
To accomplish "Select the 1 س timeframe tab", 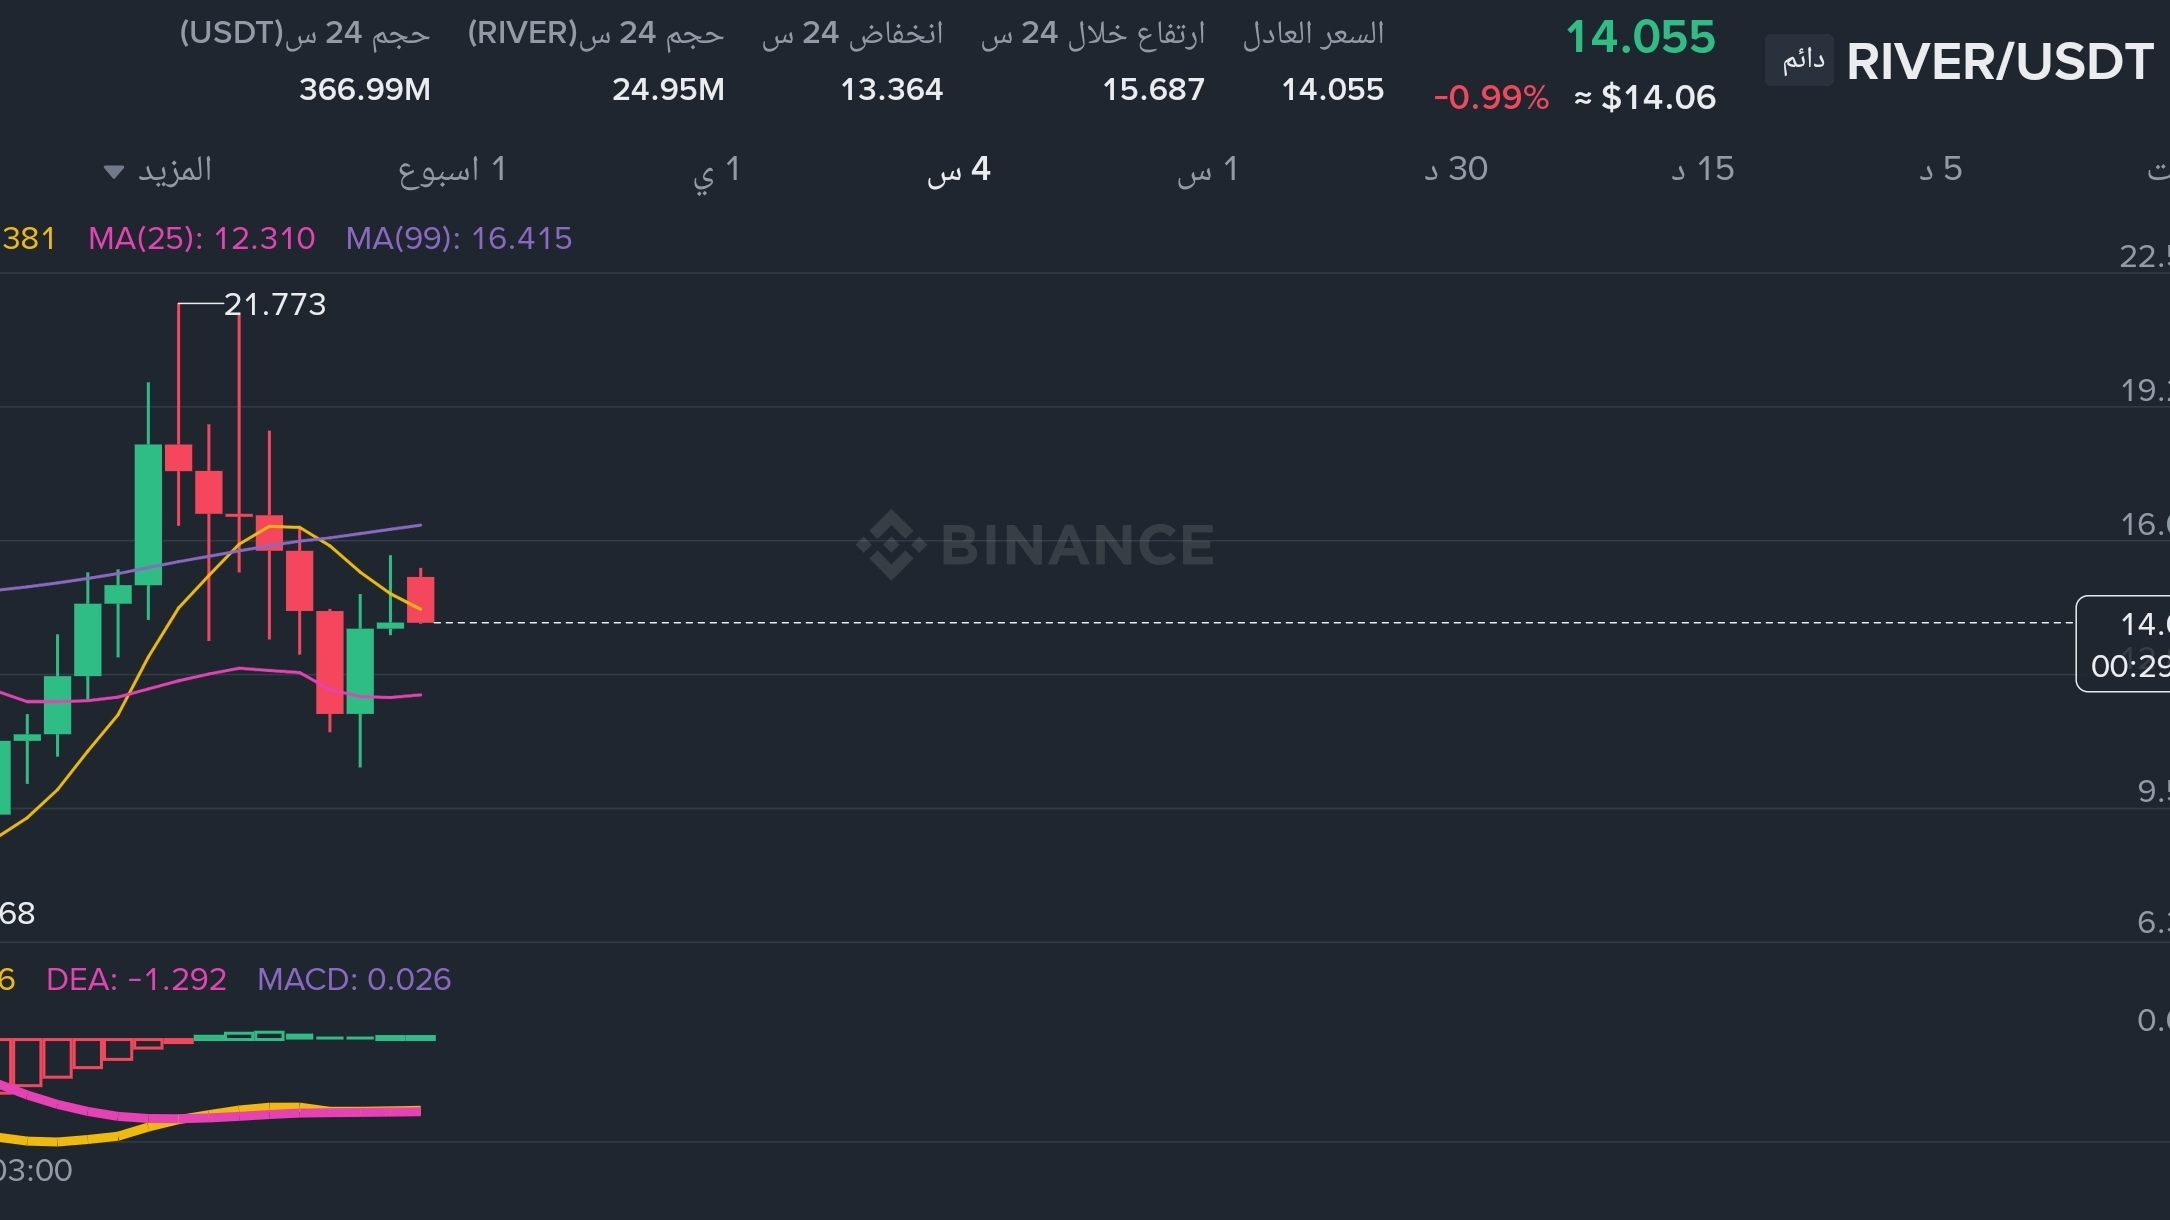I will 1207,170.
